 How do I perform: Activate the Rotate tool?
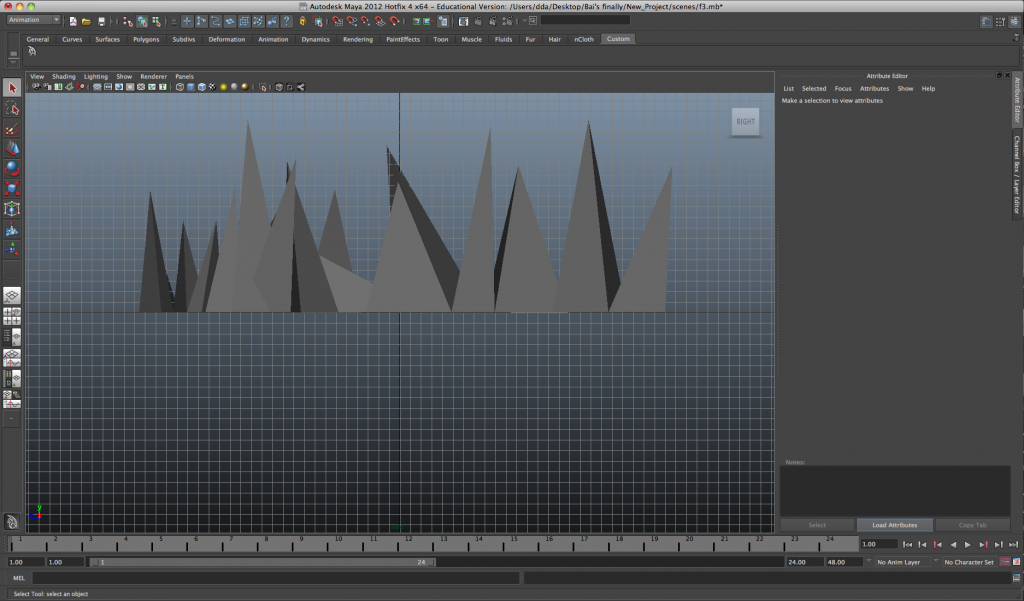tap(12, 168)
